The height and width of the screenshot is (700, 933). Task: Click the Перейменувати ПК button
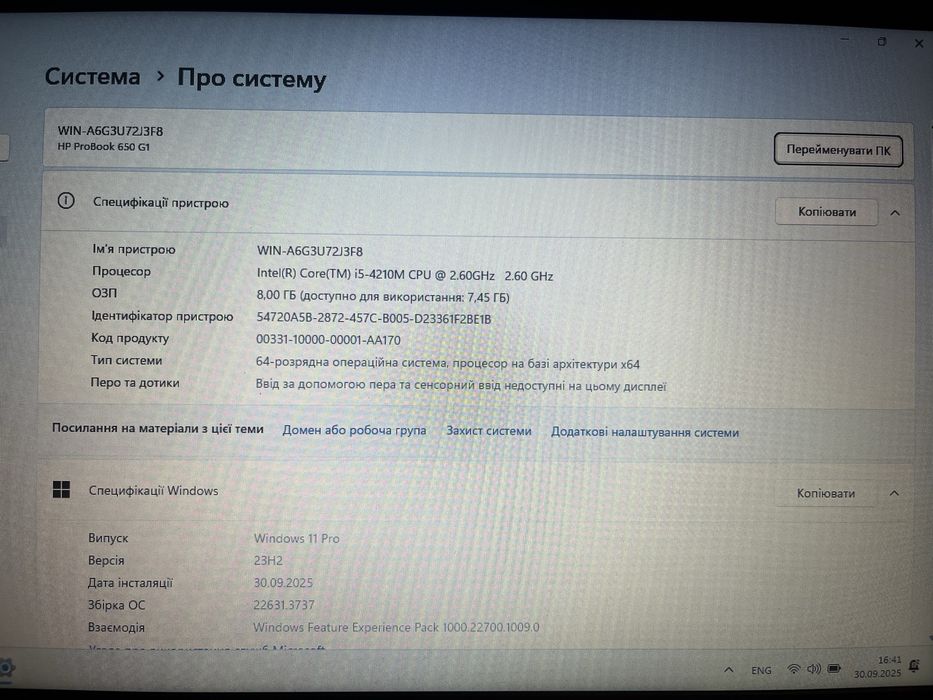[x=838, y=150]
